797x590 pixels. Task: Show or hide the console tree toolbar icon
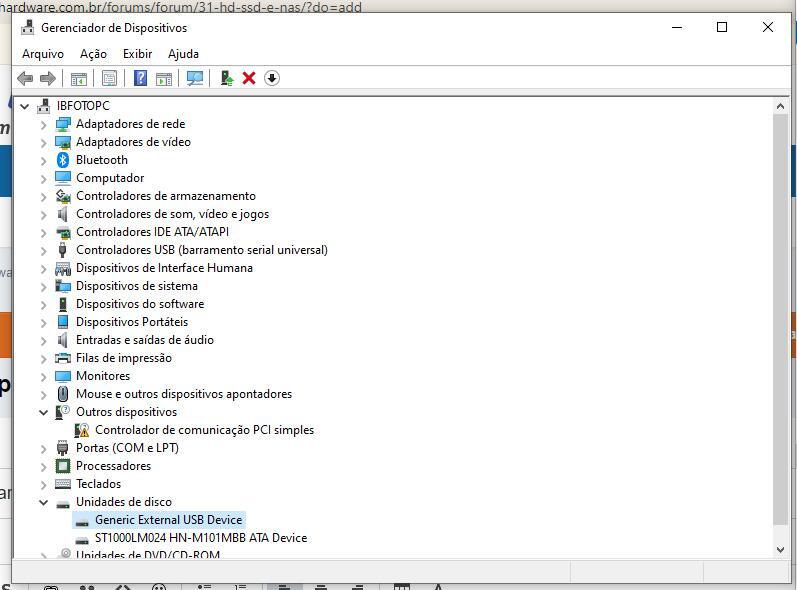pyautogui.click(x=79, y=78)
